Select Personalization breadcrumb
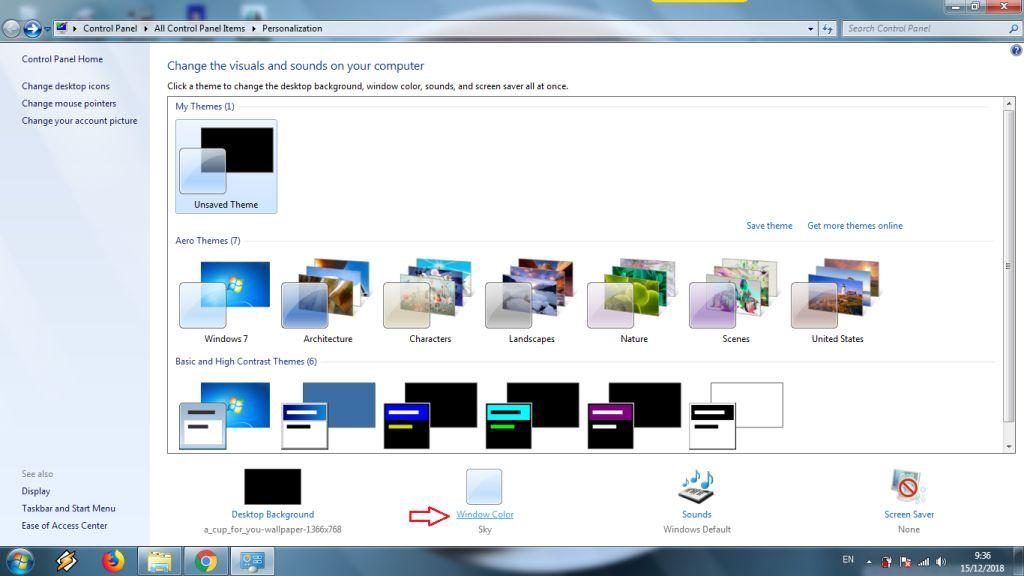Viewport: 1024px width, 576px height. coord(292,29)
